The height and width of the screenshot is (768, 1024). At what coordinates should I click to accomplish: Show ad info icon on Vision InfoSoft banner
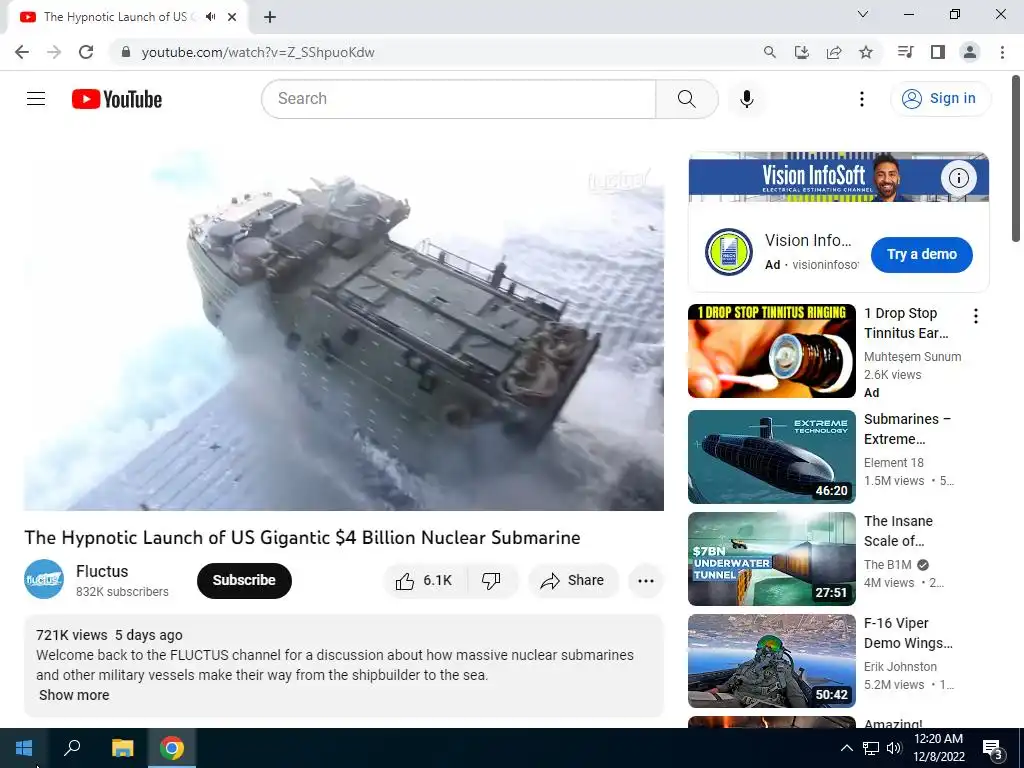click(x=958, y=178)
